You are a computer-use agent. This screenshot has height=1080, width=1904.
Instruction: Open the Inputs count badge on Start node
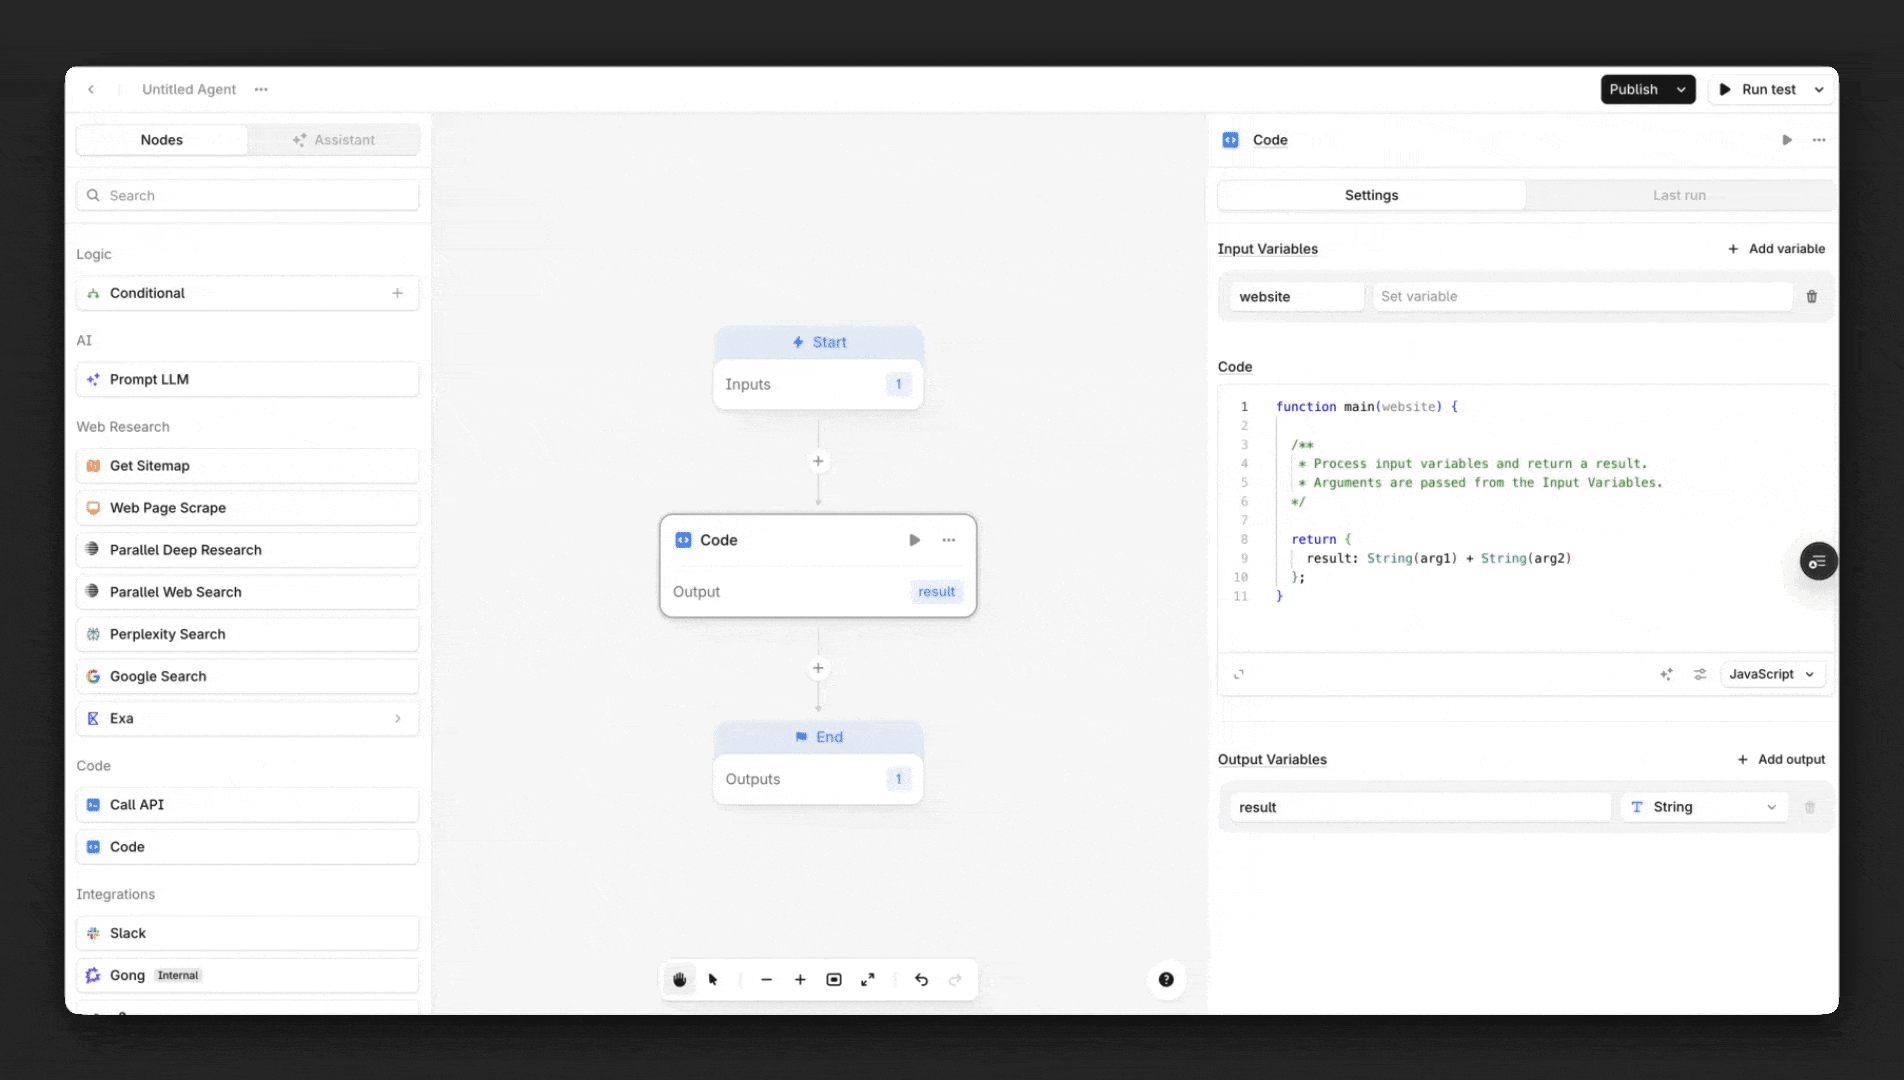(898, 384)
